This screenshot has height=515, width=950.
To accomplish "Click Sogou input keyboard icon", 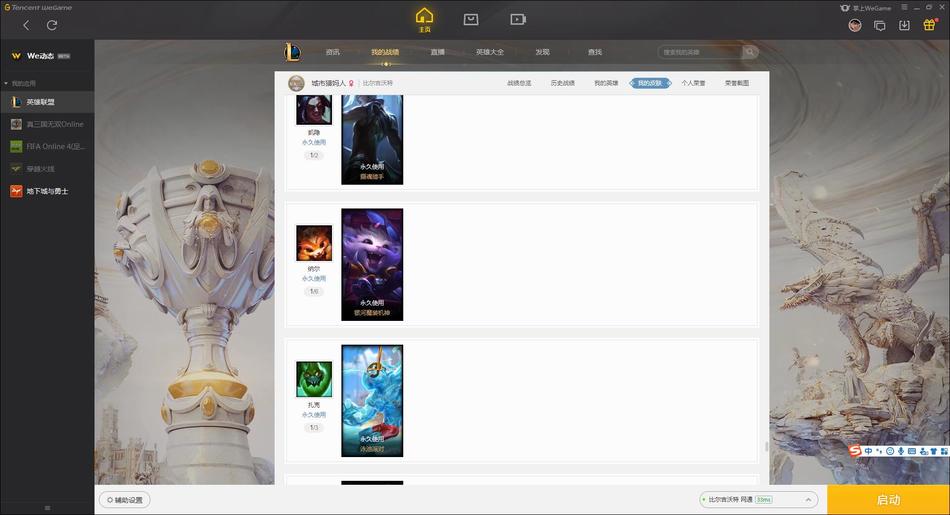I will (x=912, y=451).
